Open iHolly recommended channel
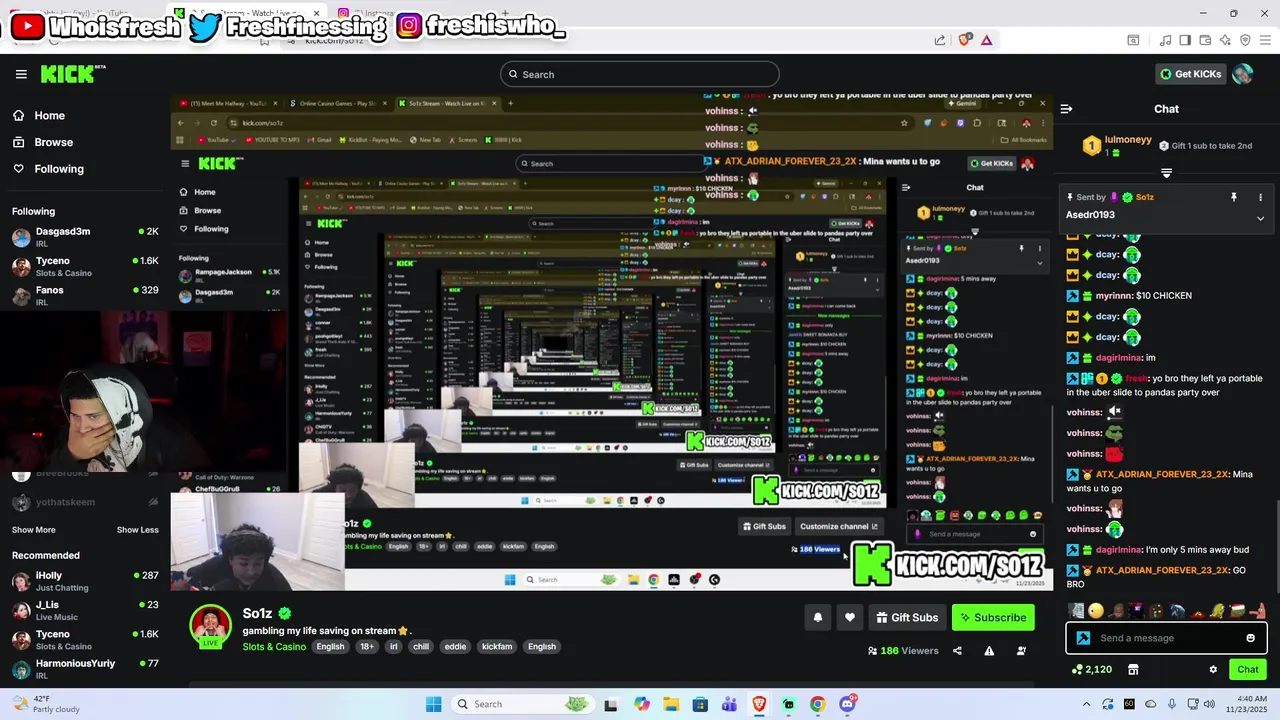 (85, 581)
